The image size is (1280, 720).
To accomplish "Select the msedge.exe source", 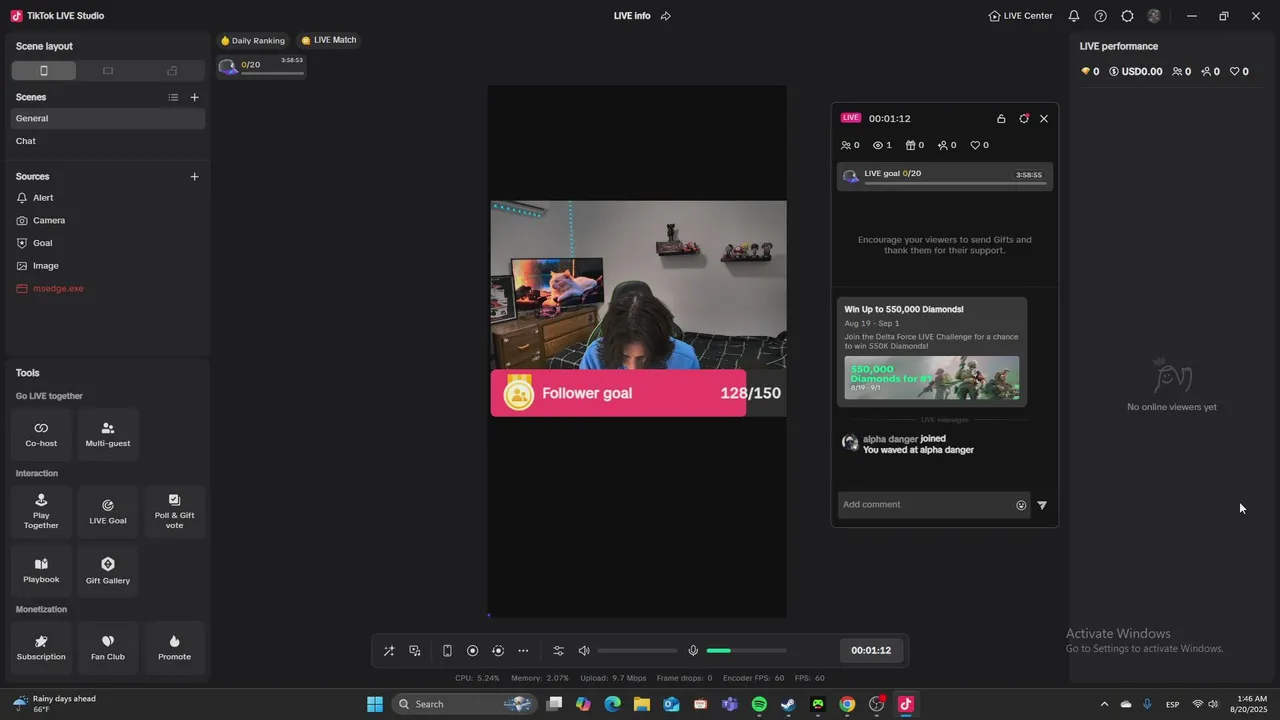I will click(108, 288).
